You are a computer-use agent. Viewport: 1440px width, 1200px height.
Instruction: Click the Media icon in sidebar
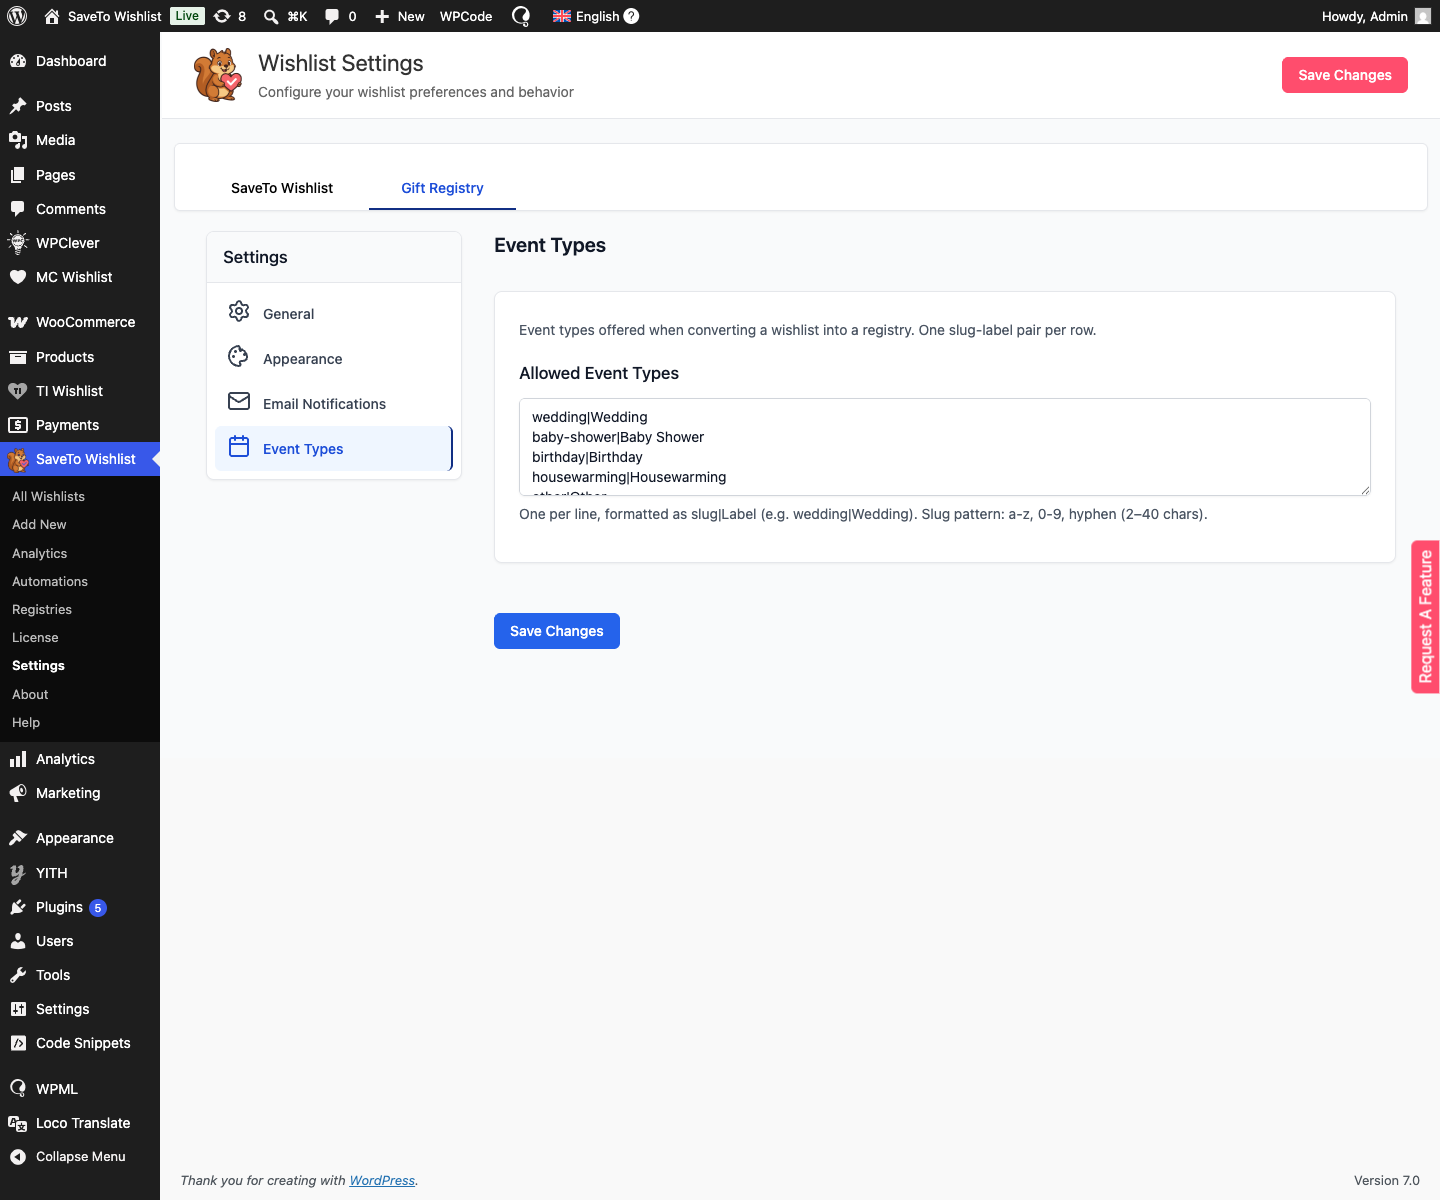click(18, 140)
